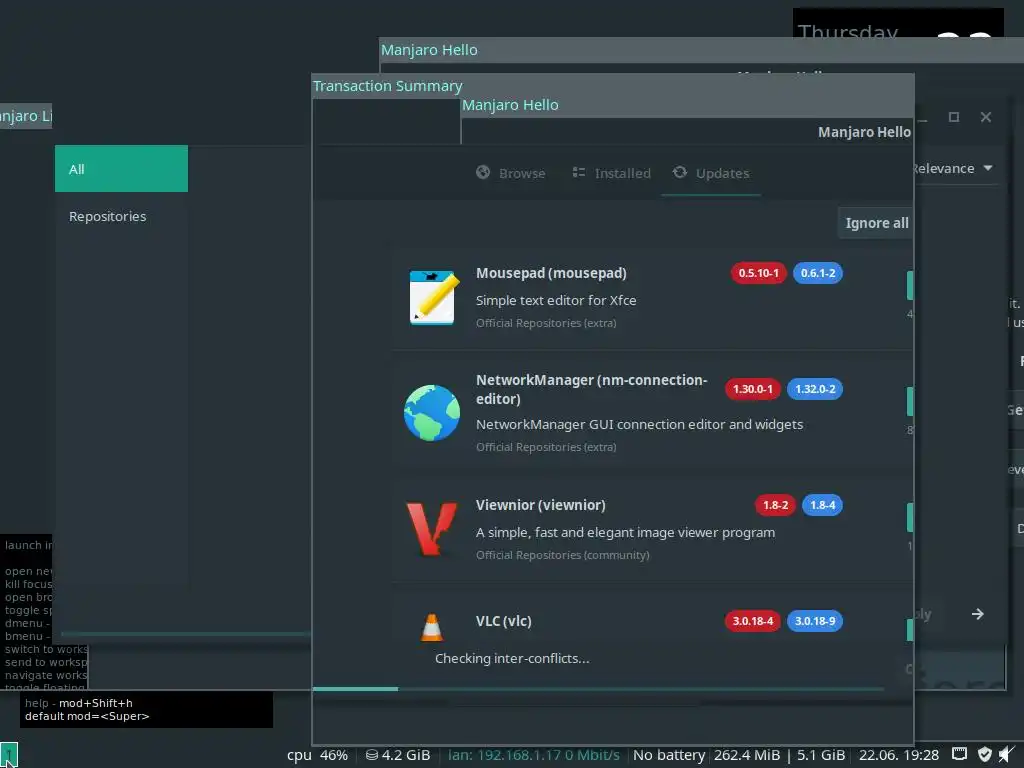The image size is (1024, 768).
Task: Click the muted volume tray icon
Action: pos(1006,754)
